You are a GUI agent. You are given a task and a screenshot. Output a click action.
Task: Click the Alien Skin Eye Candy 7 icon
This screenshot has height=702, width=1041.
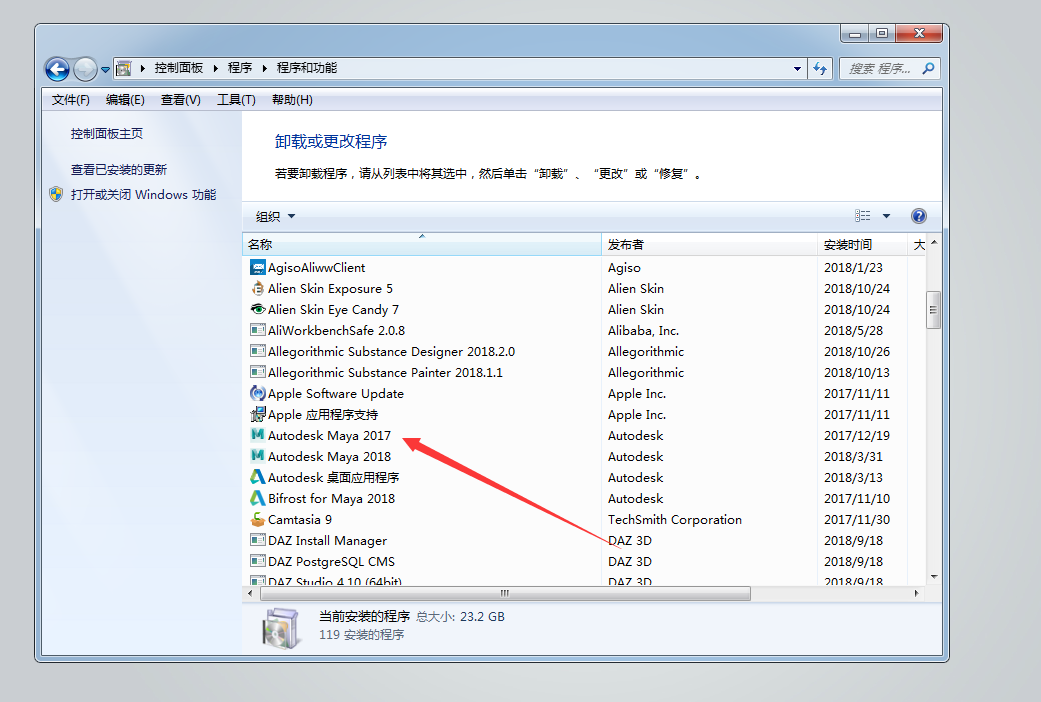click(257, 310)
